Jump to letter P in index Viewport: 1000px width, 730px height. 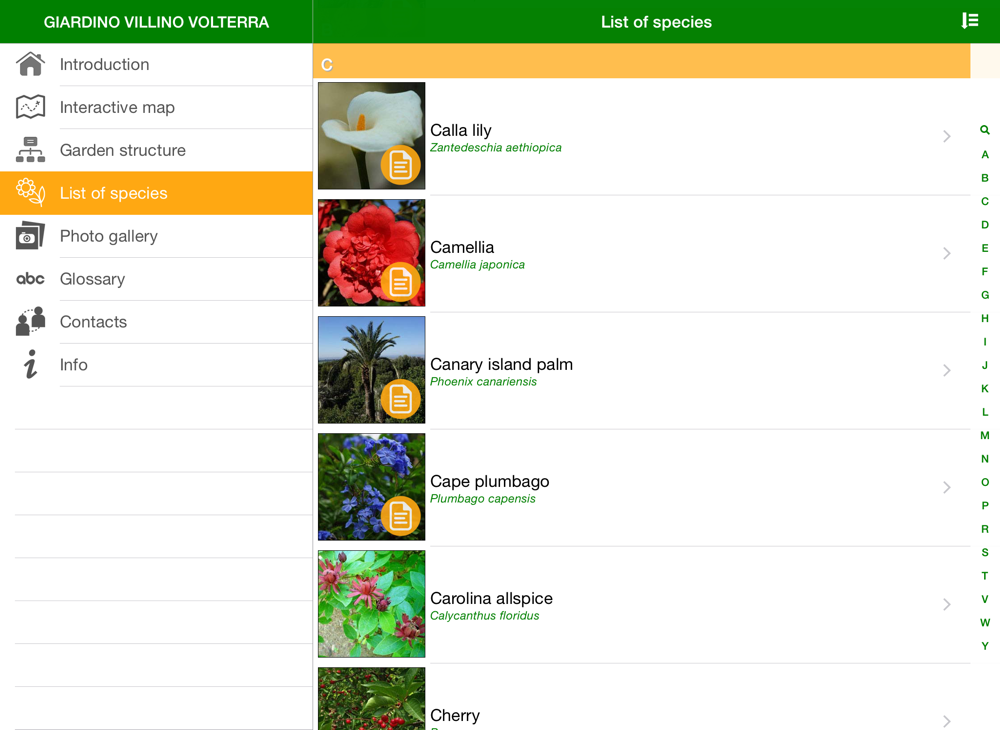(985, 506)
